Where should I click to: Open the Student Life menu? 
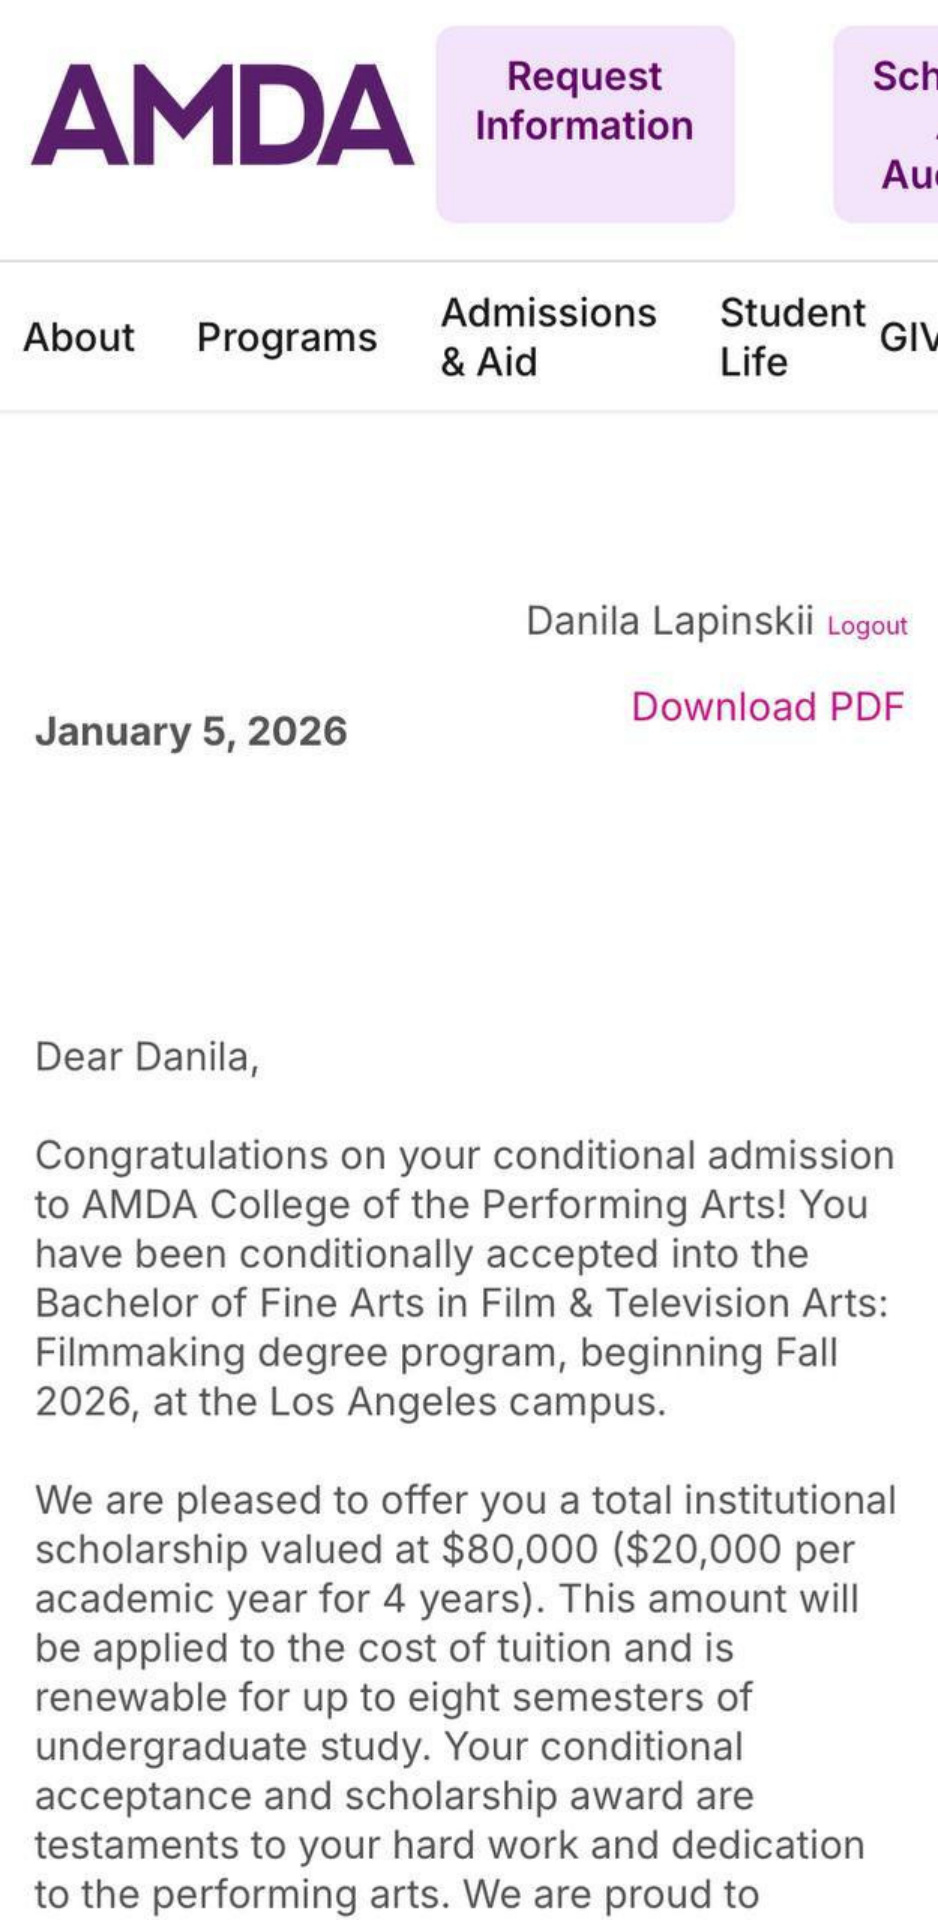coord(792,337)
